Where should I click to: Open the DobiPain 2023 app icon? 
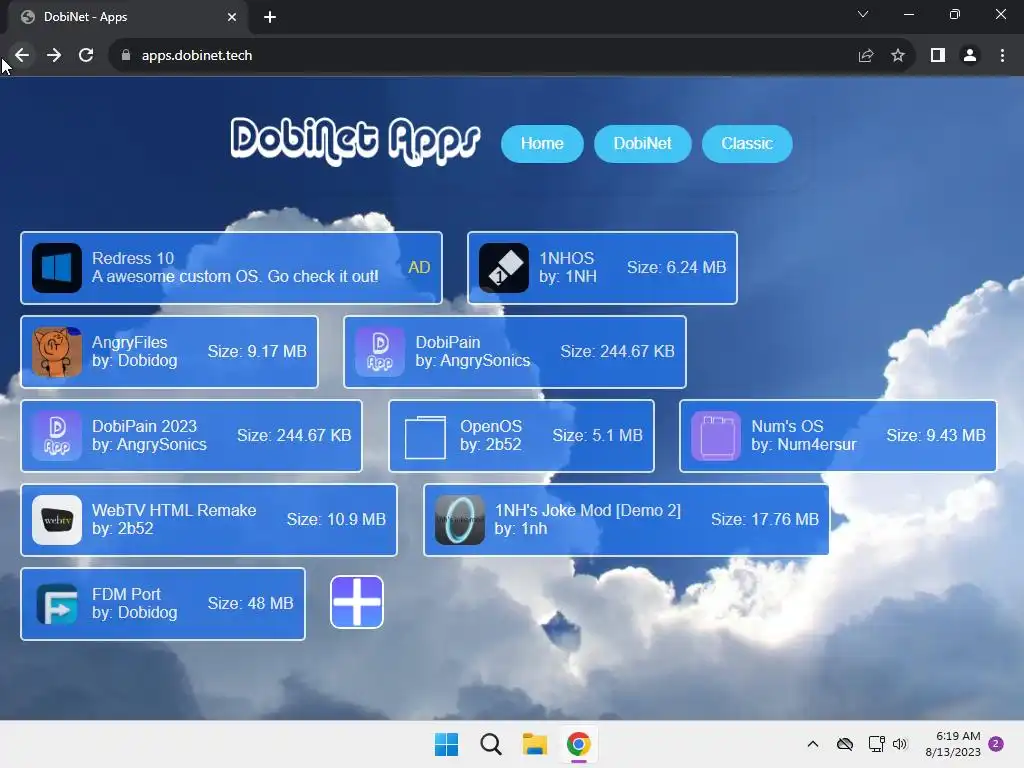click(57, 436)
